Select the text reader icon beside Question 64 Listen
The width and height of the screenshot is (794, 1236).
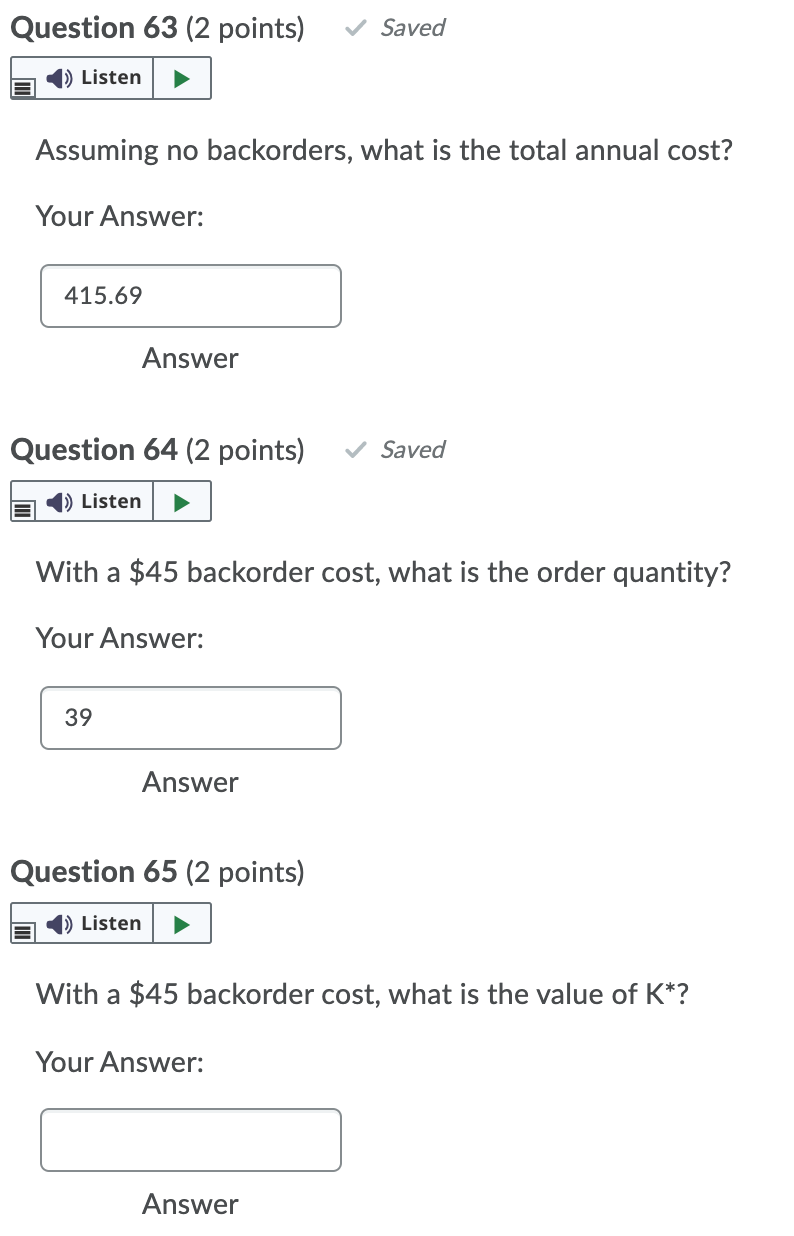click(x=24, y=512)
